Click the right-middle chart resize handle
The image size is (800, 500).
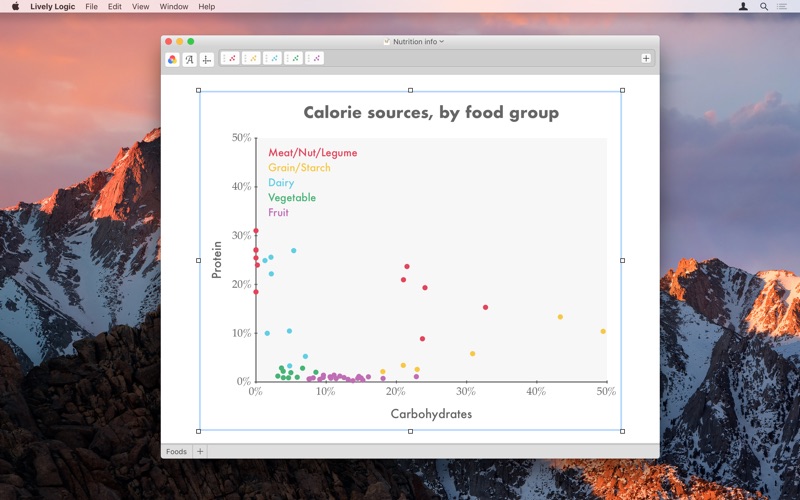pos(622,260)
